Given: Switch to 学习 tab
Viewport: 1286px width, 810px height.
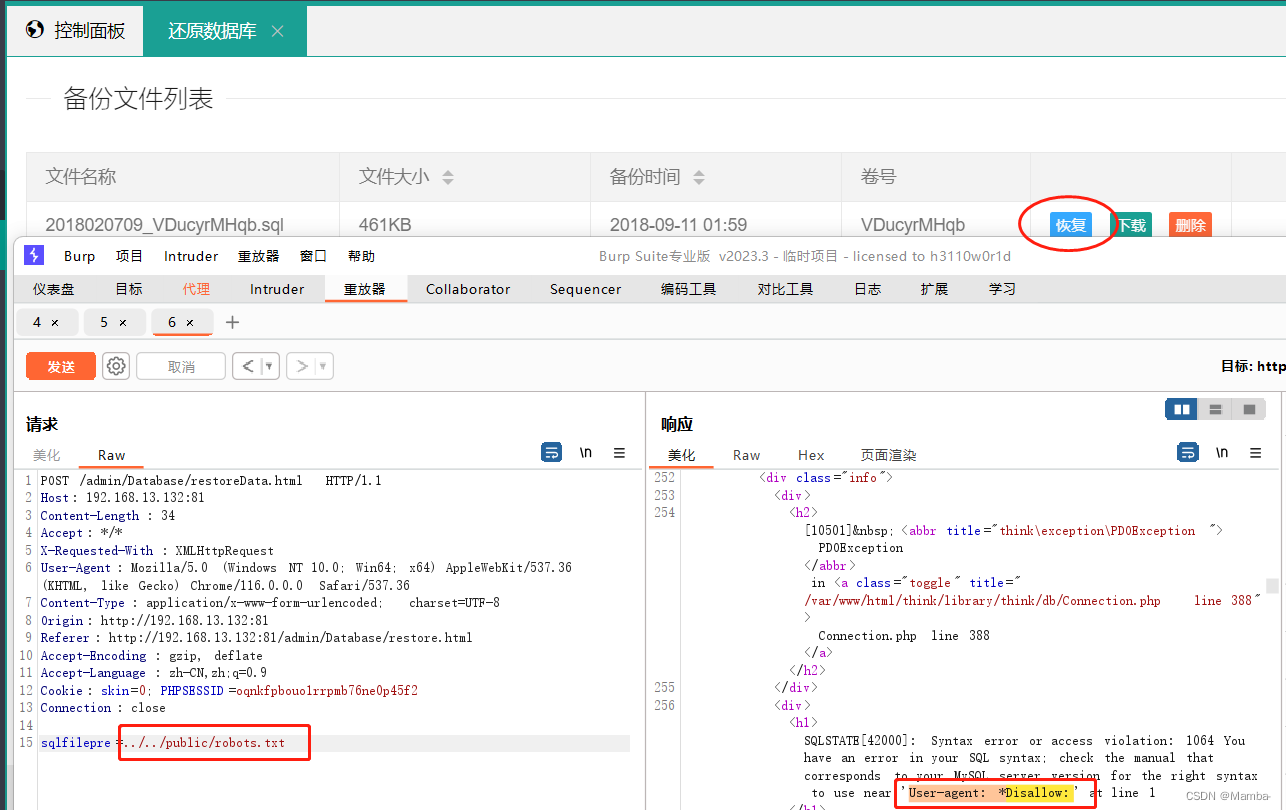Looking at the screenshot, I should point(1002,289).
